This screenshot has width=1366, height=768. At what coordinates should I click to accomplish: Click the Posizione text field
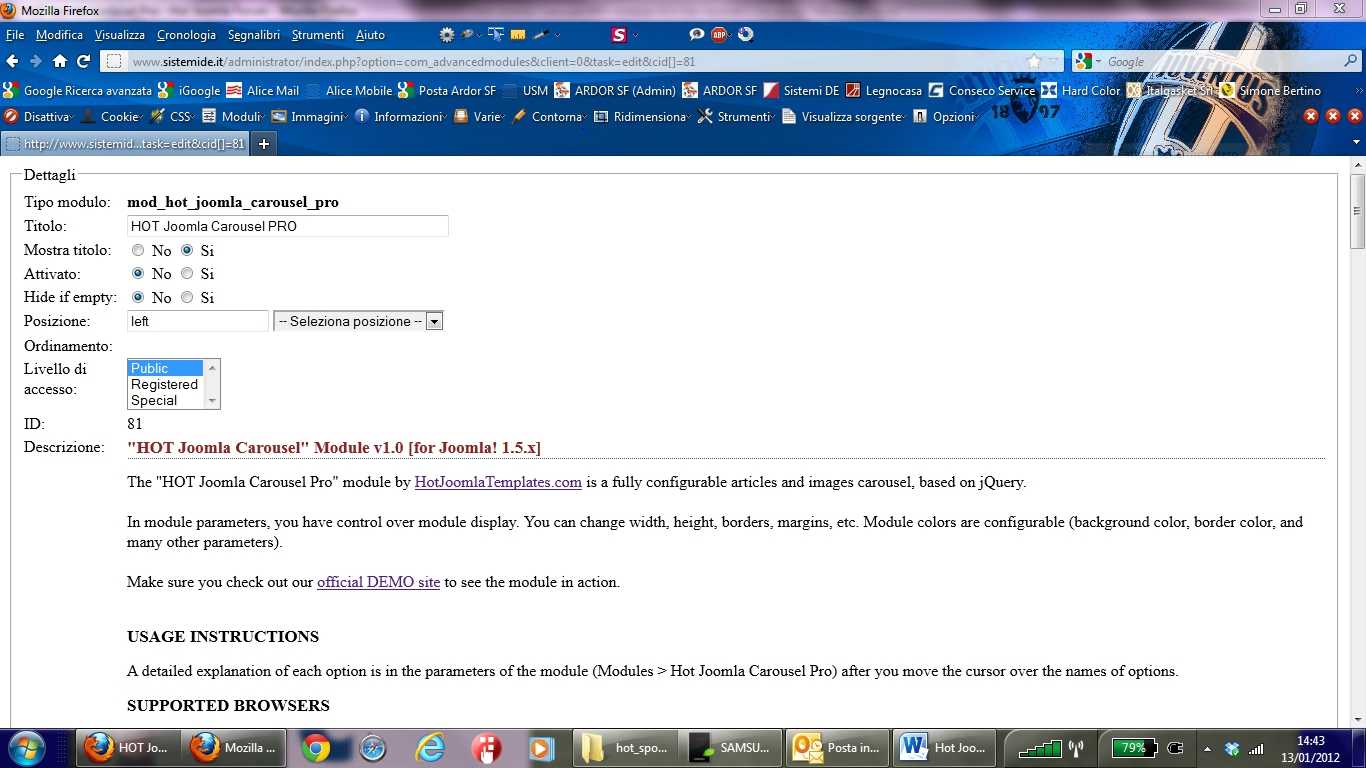(198, 321)
